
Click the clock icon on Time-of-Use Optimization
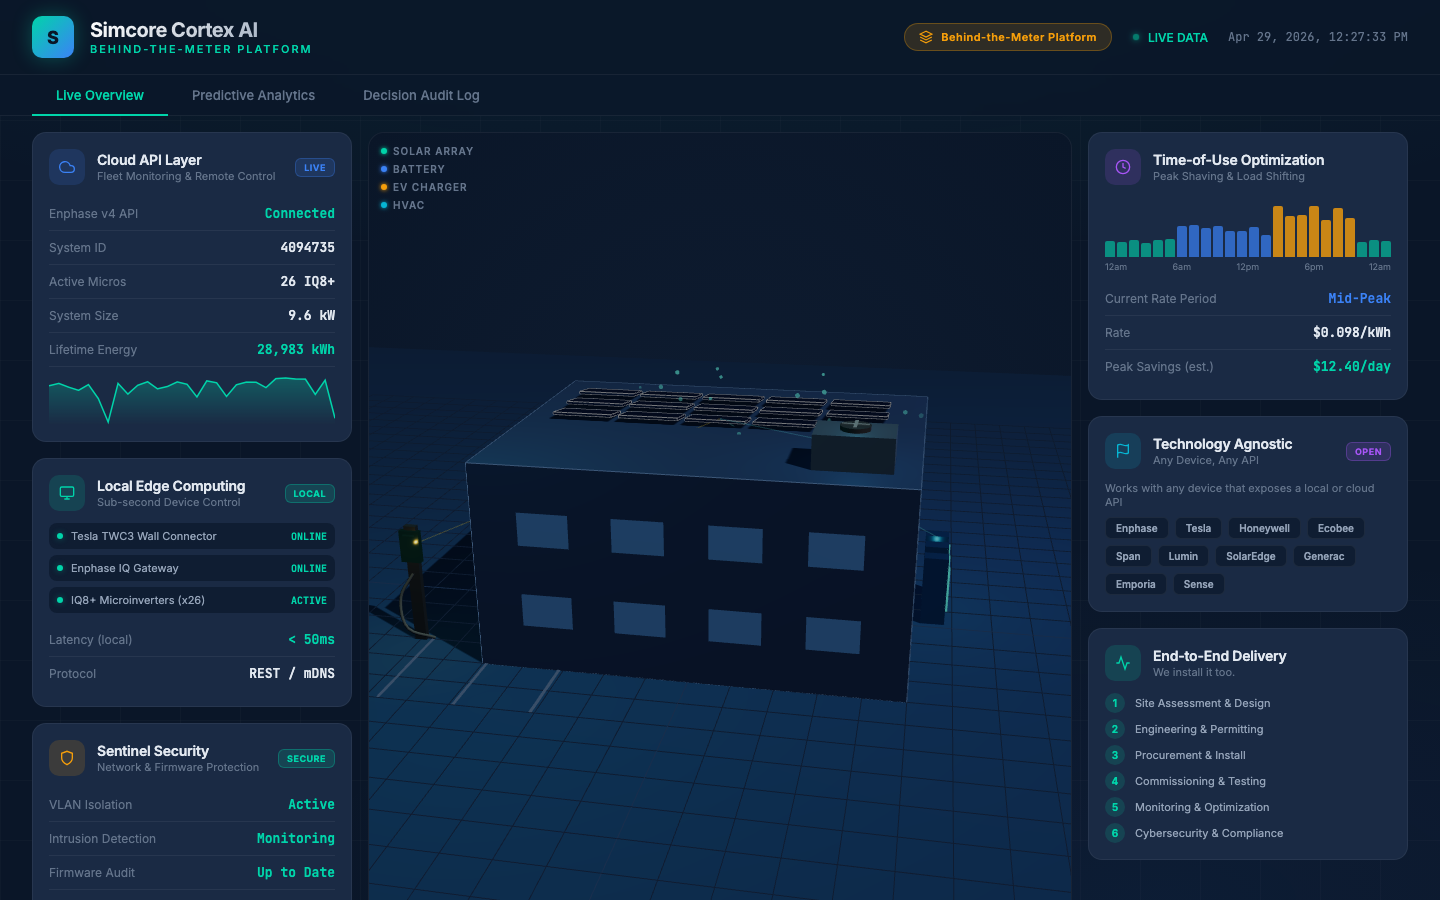(x=1122, y=167)
